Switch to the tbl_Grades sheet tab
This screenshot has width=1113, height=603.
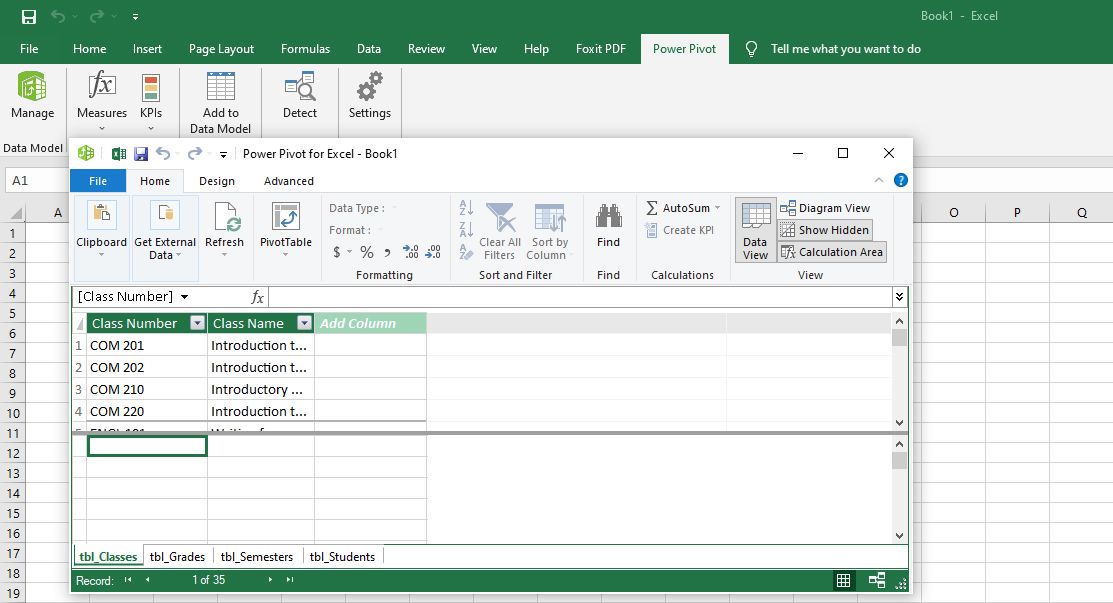[177, 557]
